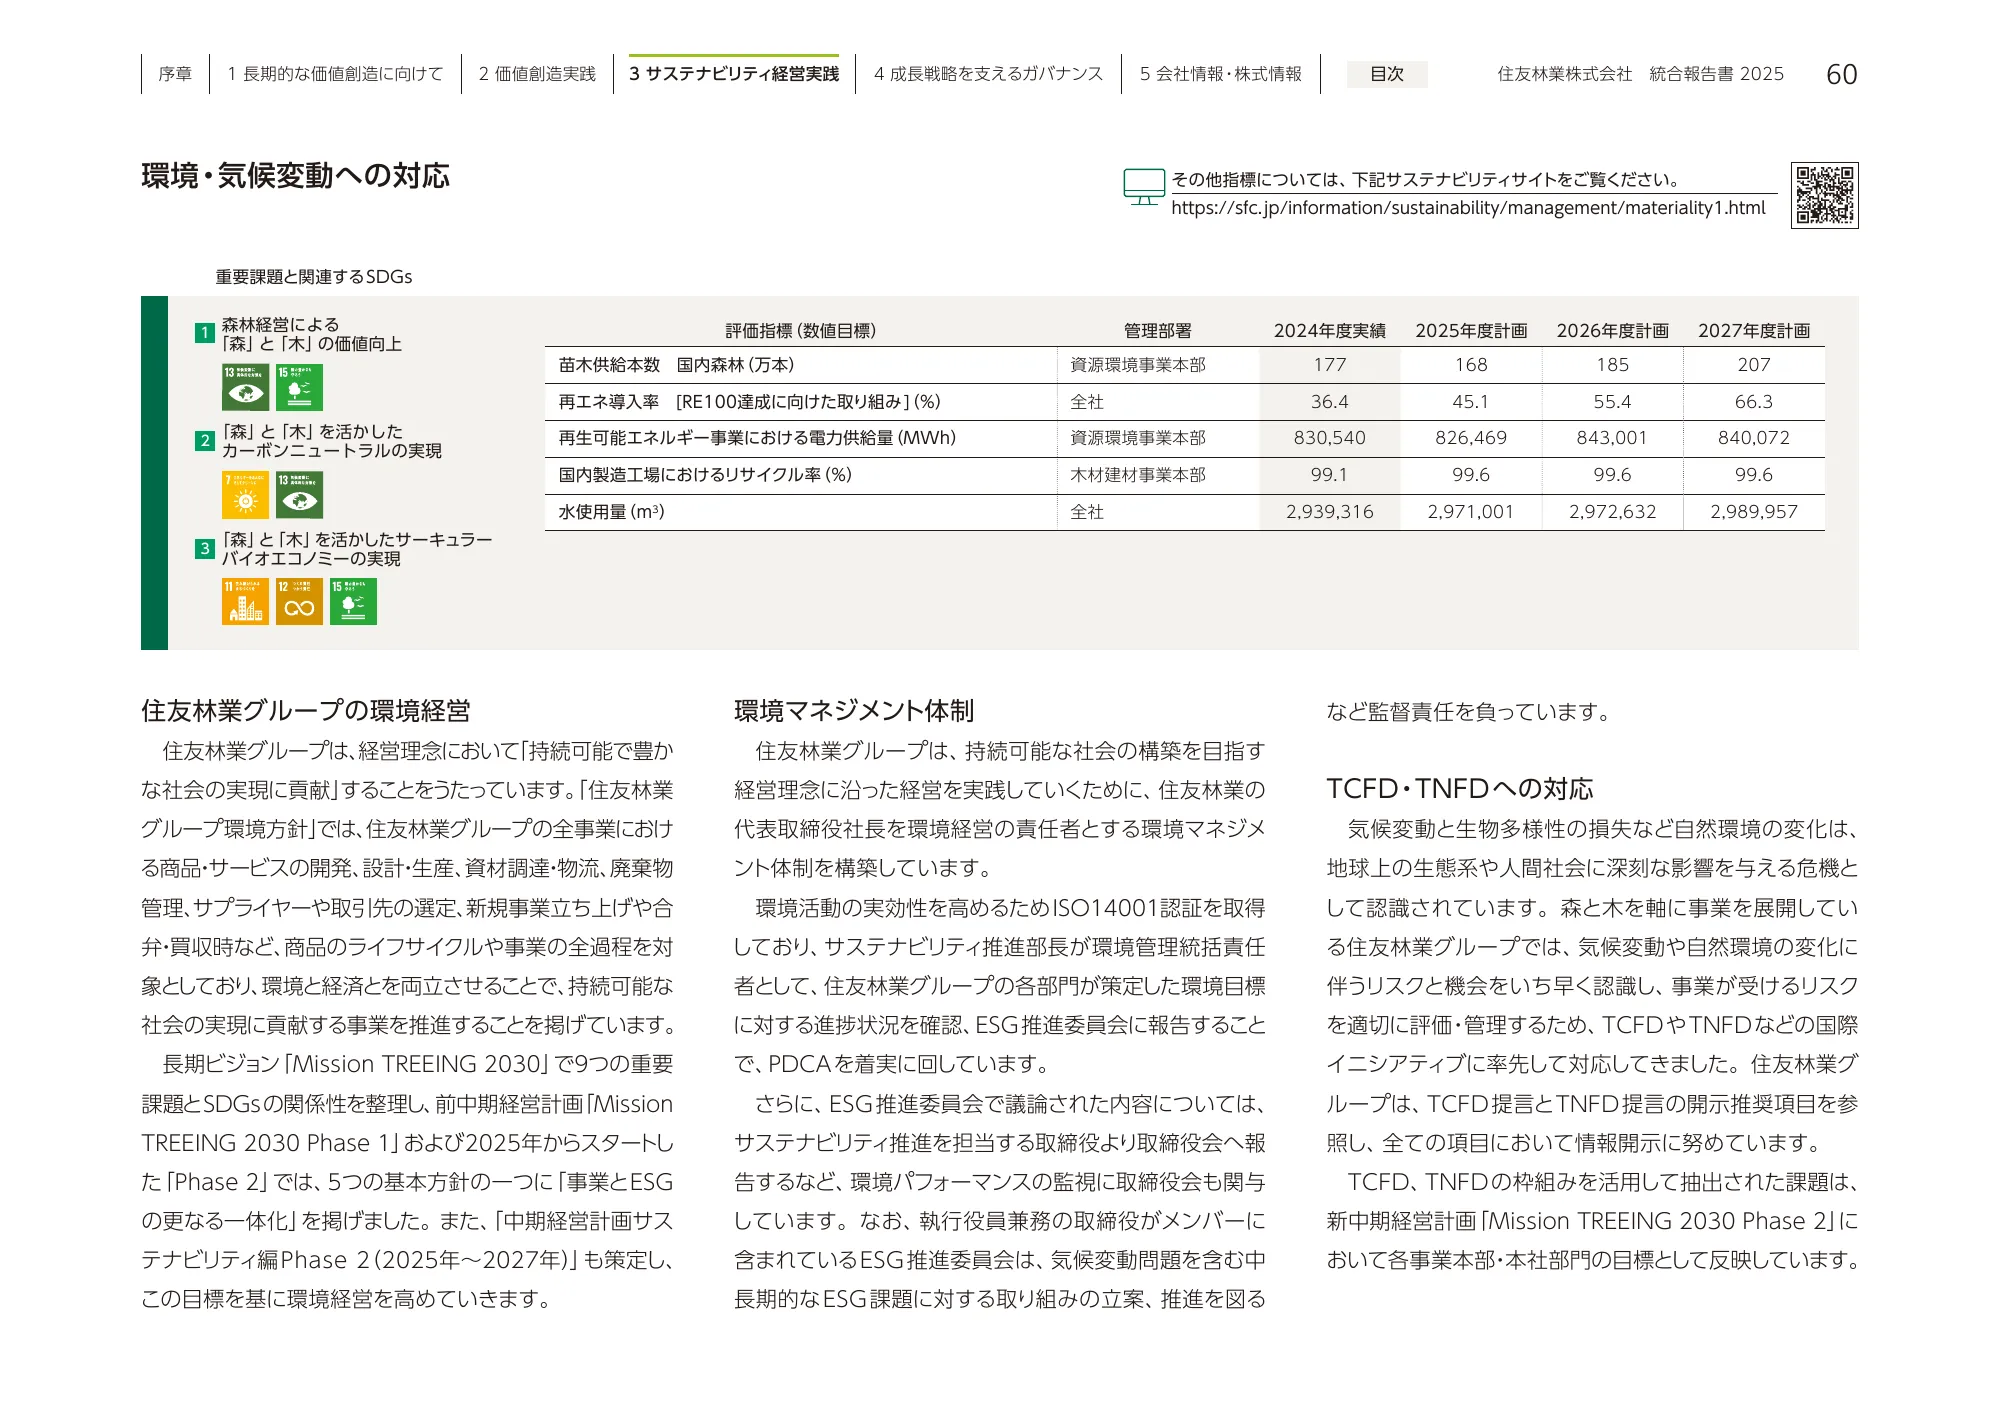Switch to the 2 価値創造実践 tab
Screen dimensions: 2000x1415
(x=536, y=73)
